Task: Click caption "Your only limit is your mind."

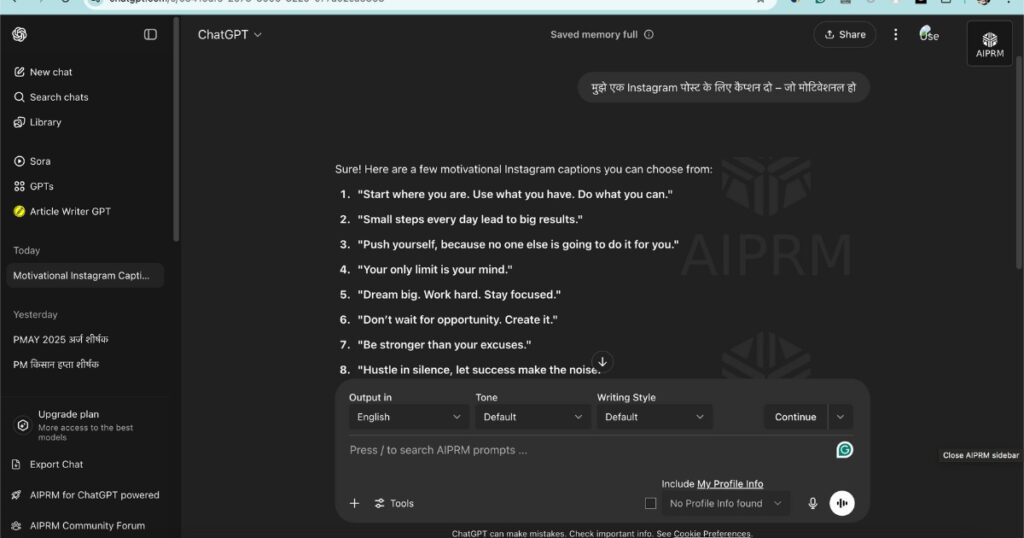Action: pyautogui.click(x=435, y=269)
